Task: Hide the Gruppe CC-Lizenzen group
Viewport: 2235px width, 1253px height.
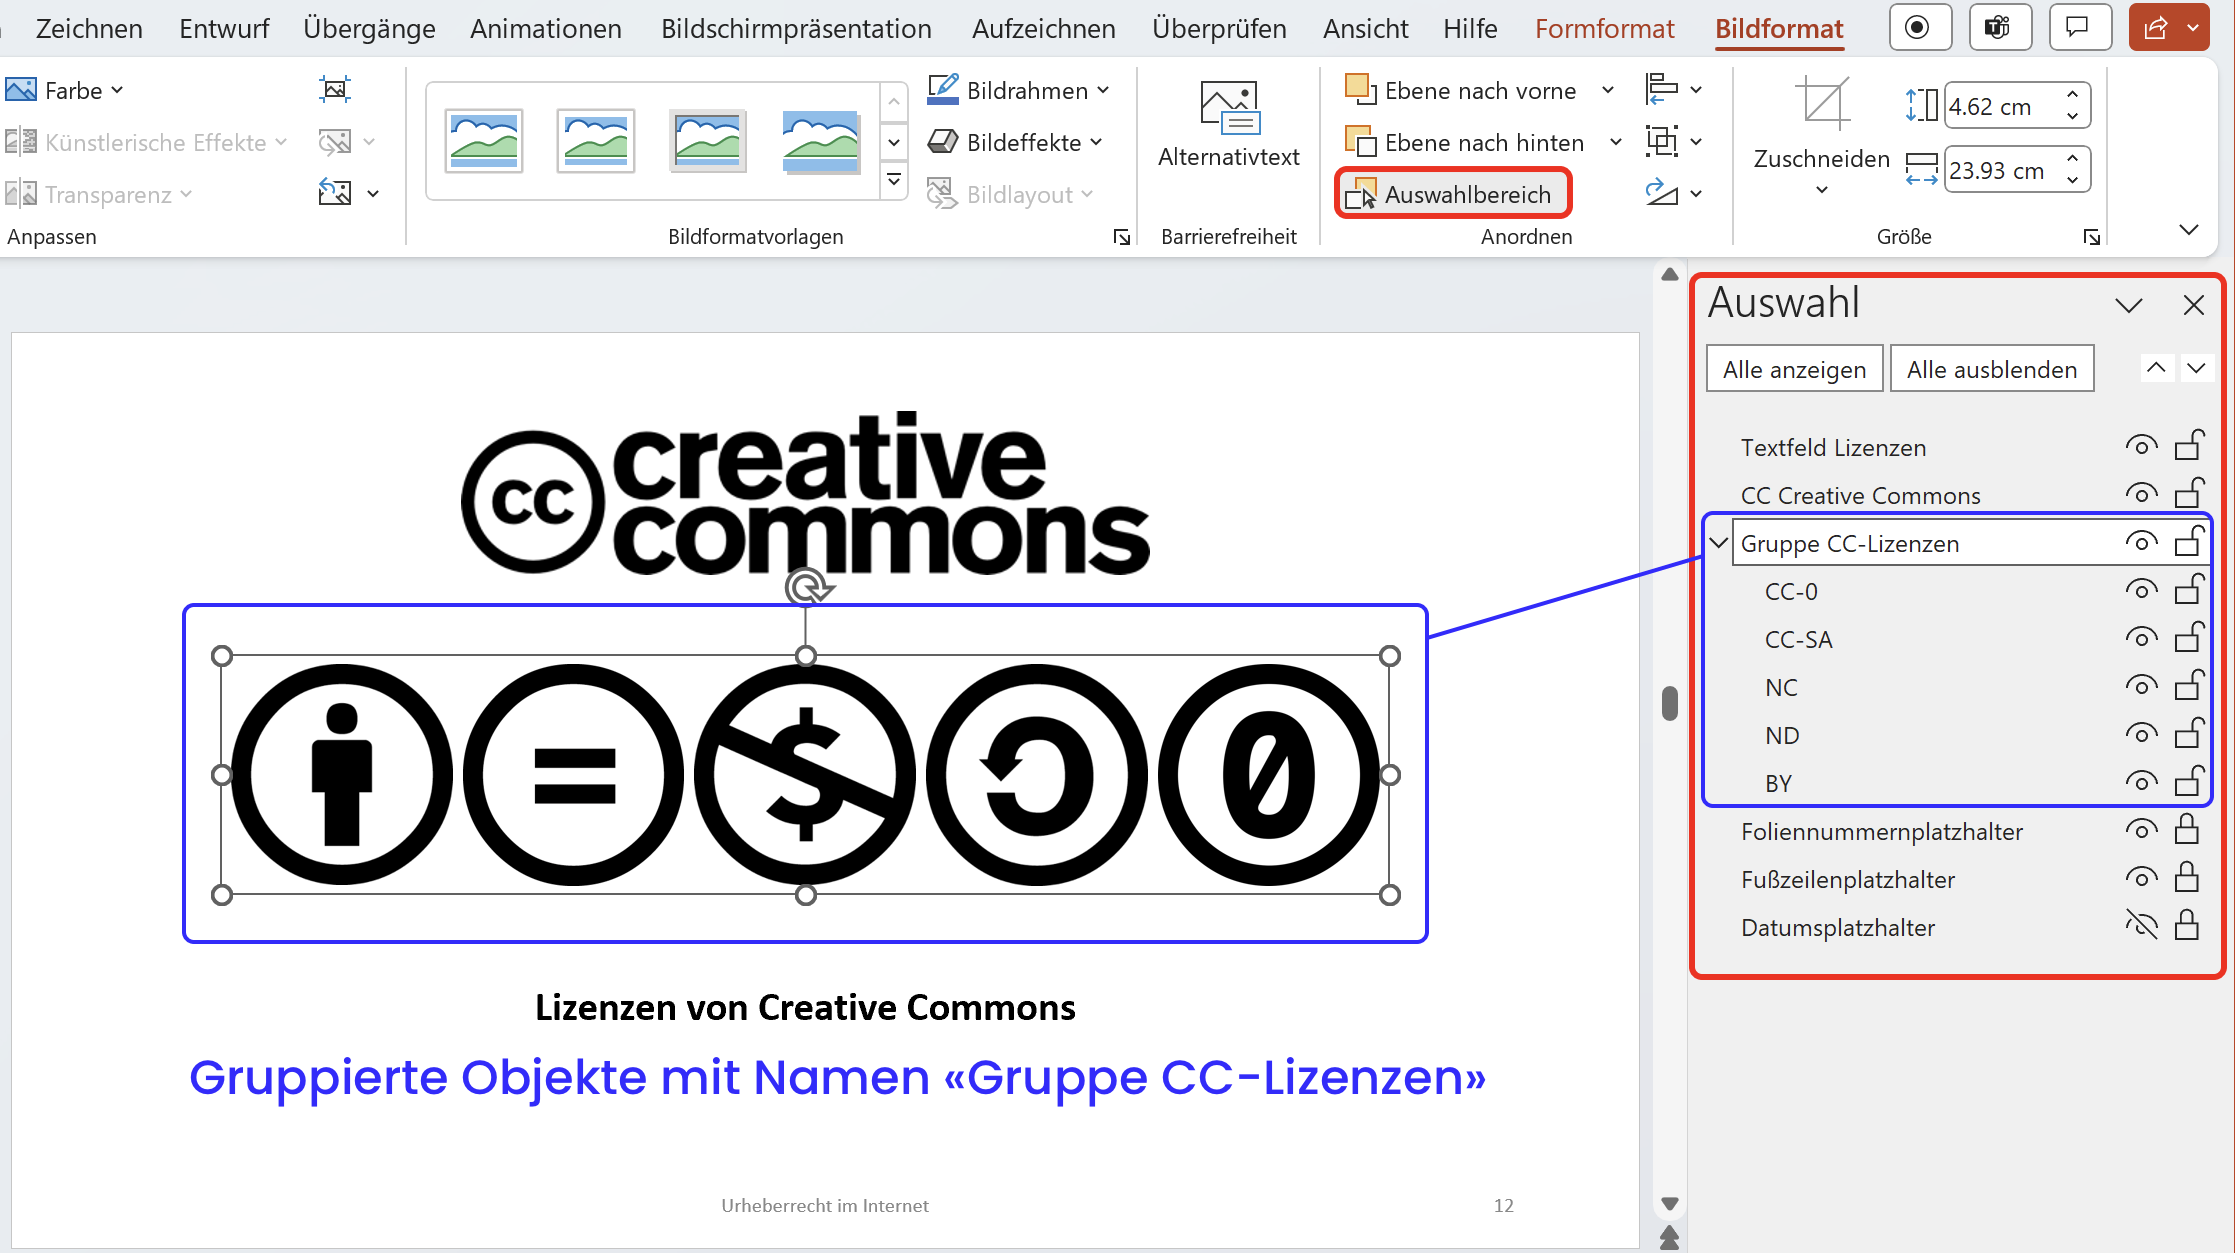Action: click(x=2141, y=542)
